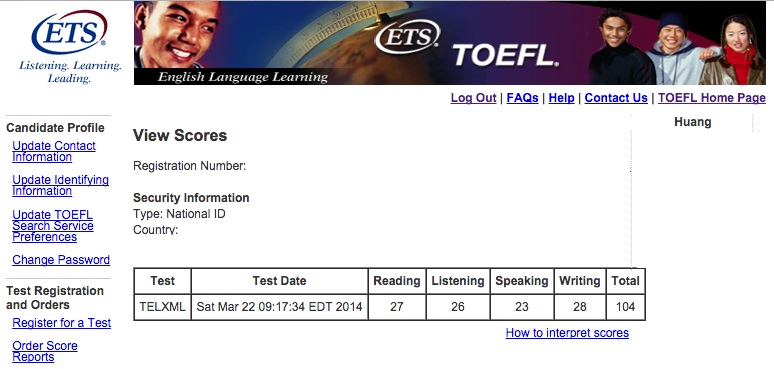Screen dimensions: 774x369
Task: Open the Help link
Action: click(561, 98)
